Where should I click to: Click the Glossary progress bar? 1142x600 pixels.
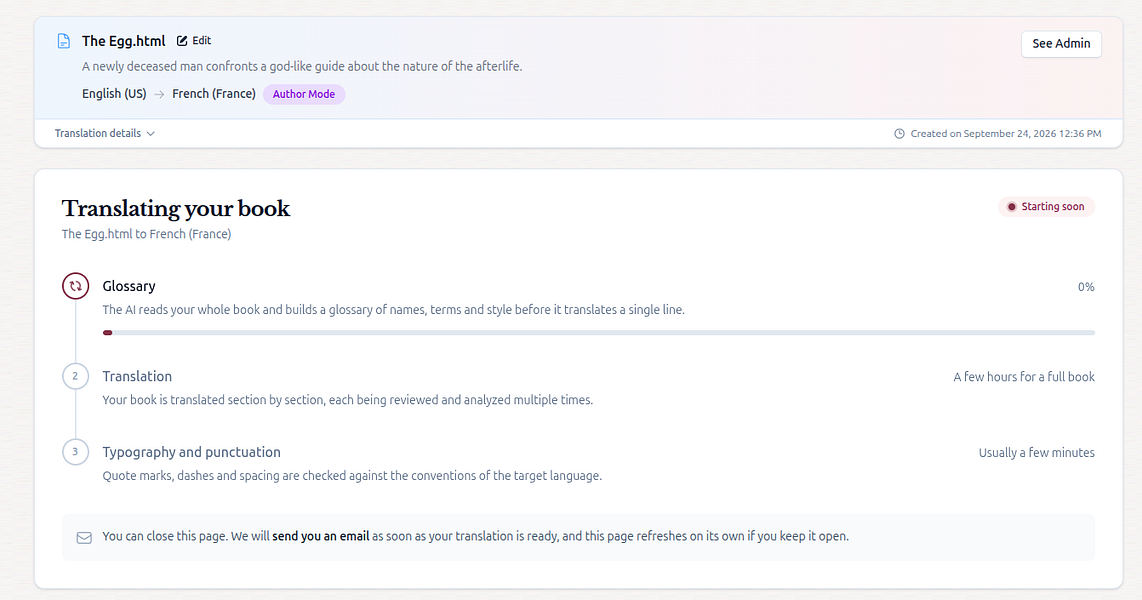coord(599,333)
